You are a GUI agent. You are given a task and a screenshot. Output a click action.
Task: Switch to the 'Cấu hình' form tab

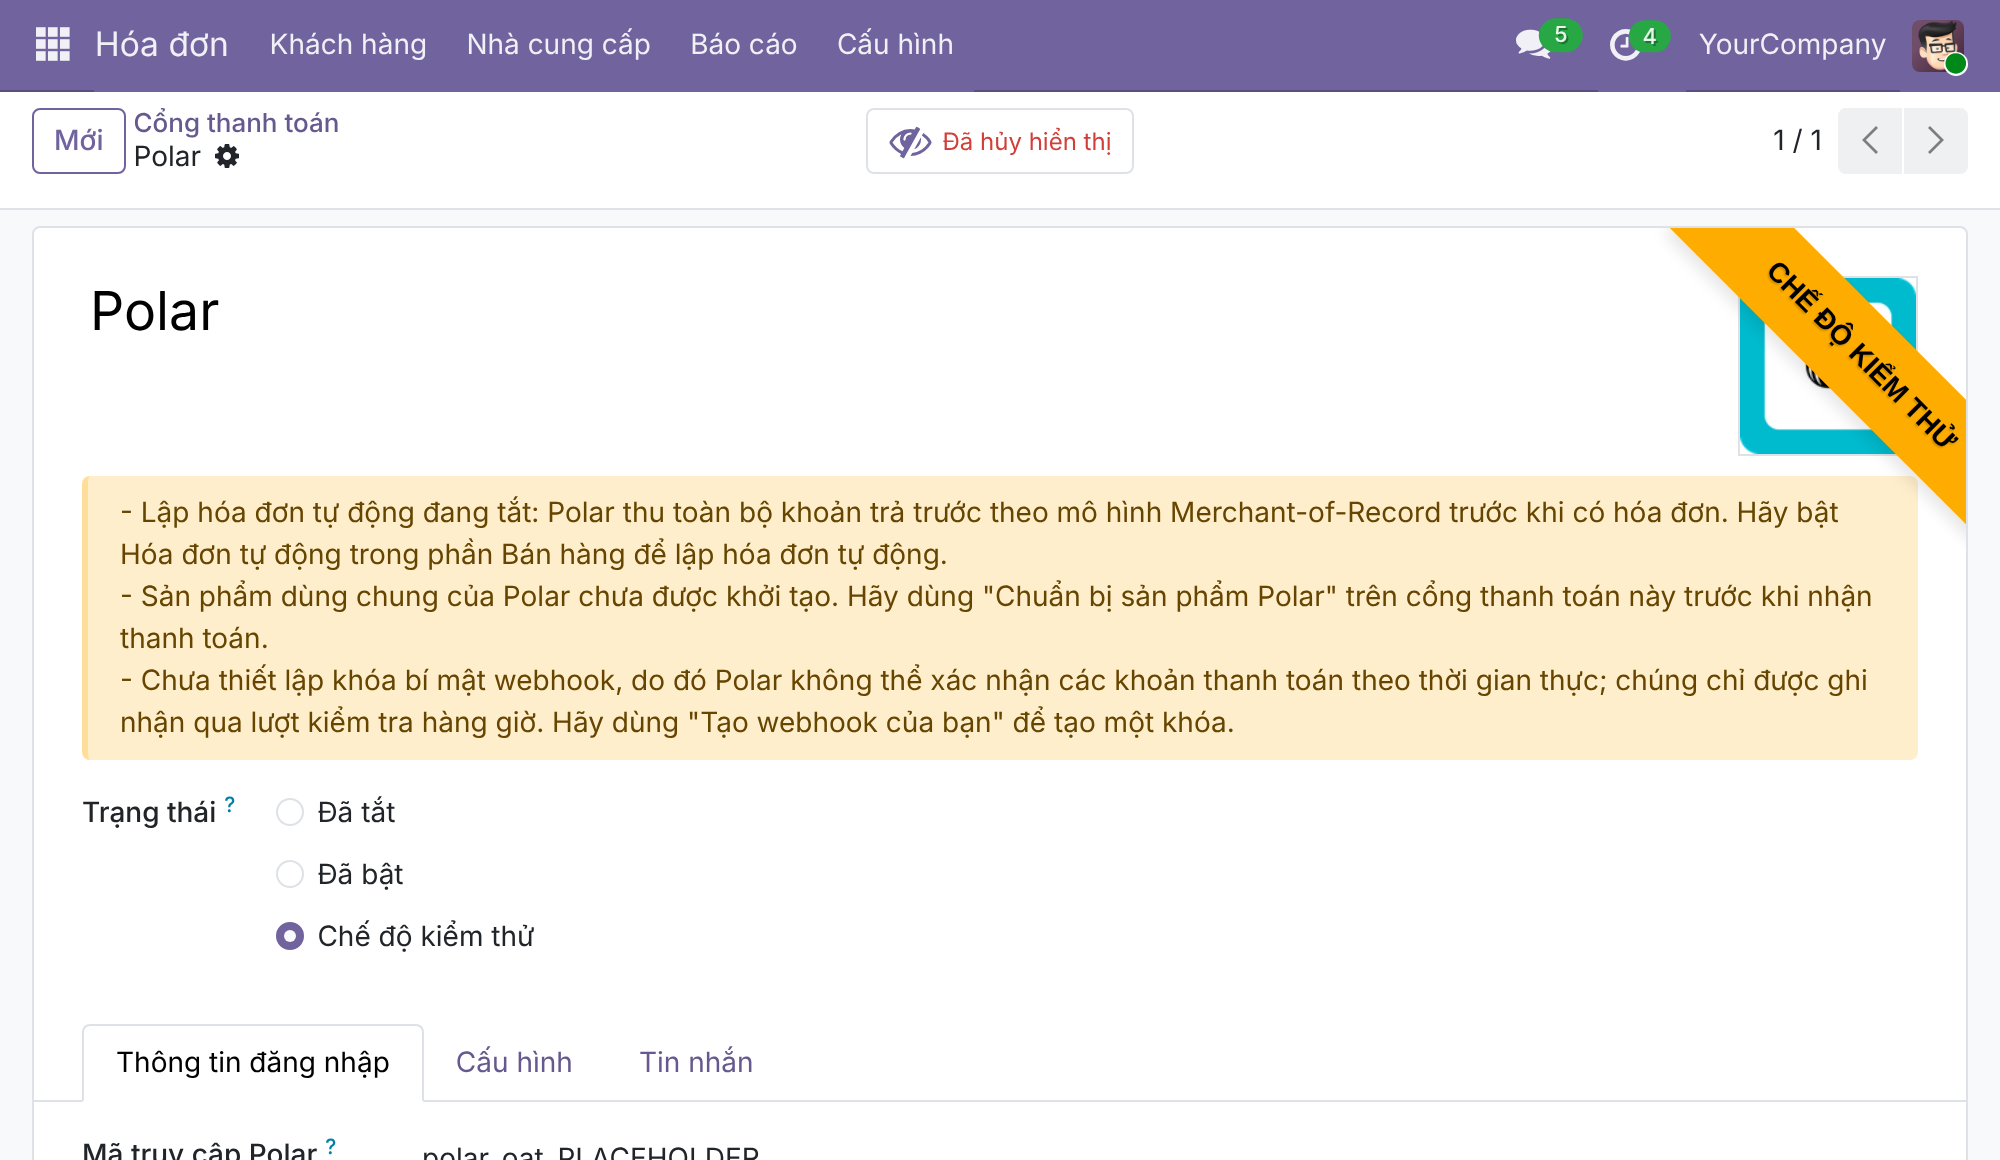pos(514,1062)
